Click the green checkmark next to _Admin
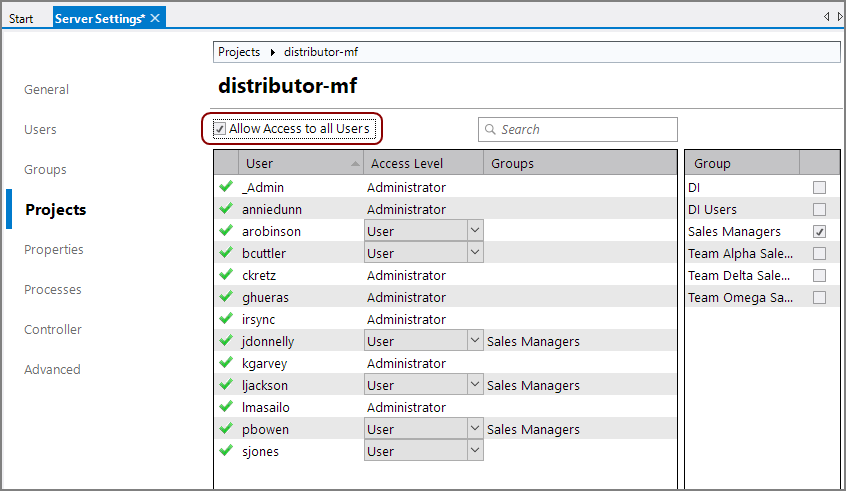 [226, 187]
